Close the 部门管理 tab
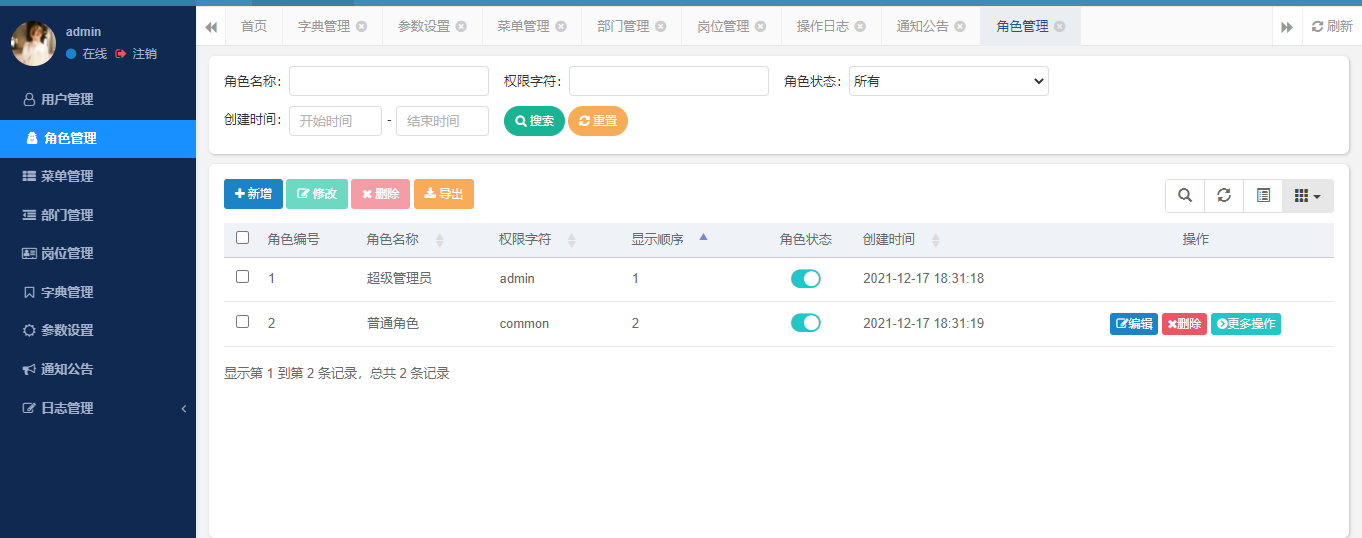Image resolution: width=1362 pixels, height=538 pixels. (x=661, y=27)
